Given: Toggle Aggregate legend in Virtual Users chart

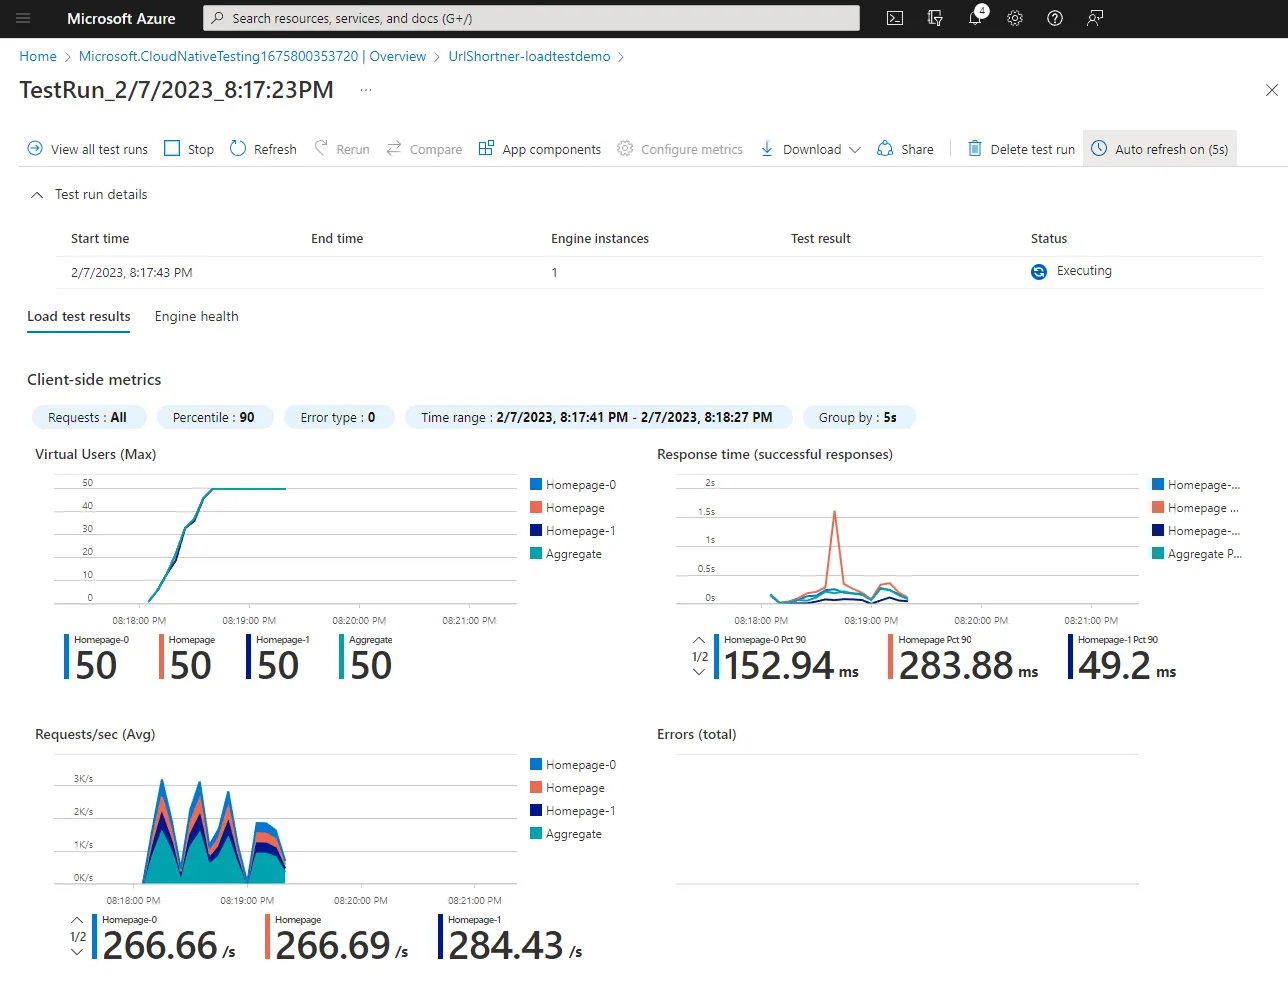Looking at the screenshot, I should point(566,554).
